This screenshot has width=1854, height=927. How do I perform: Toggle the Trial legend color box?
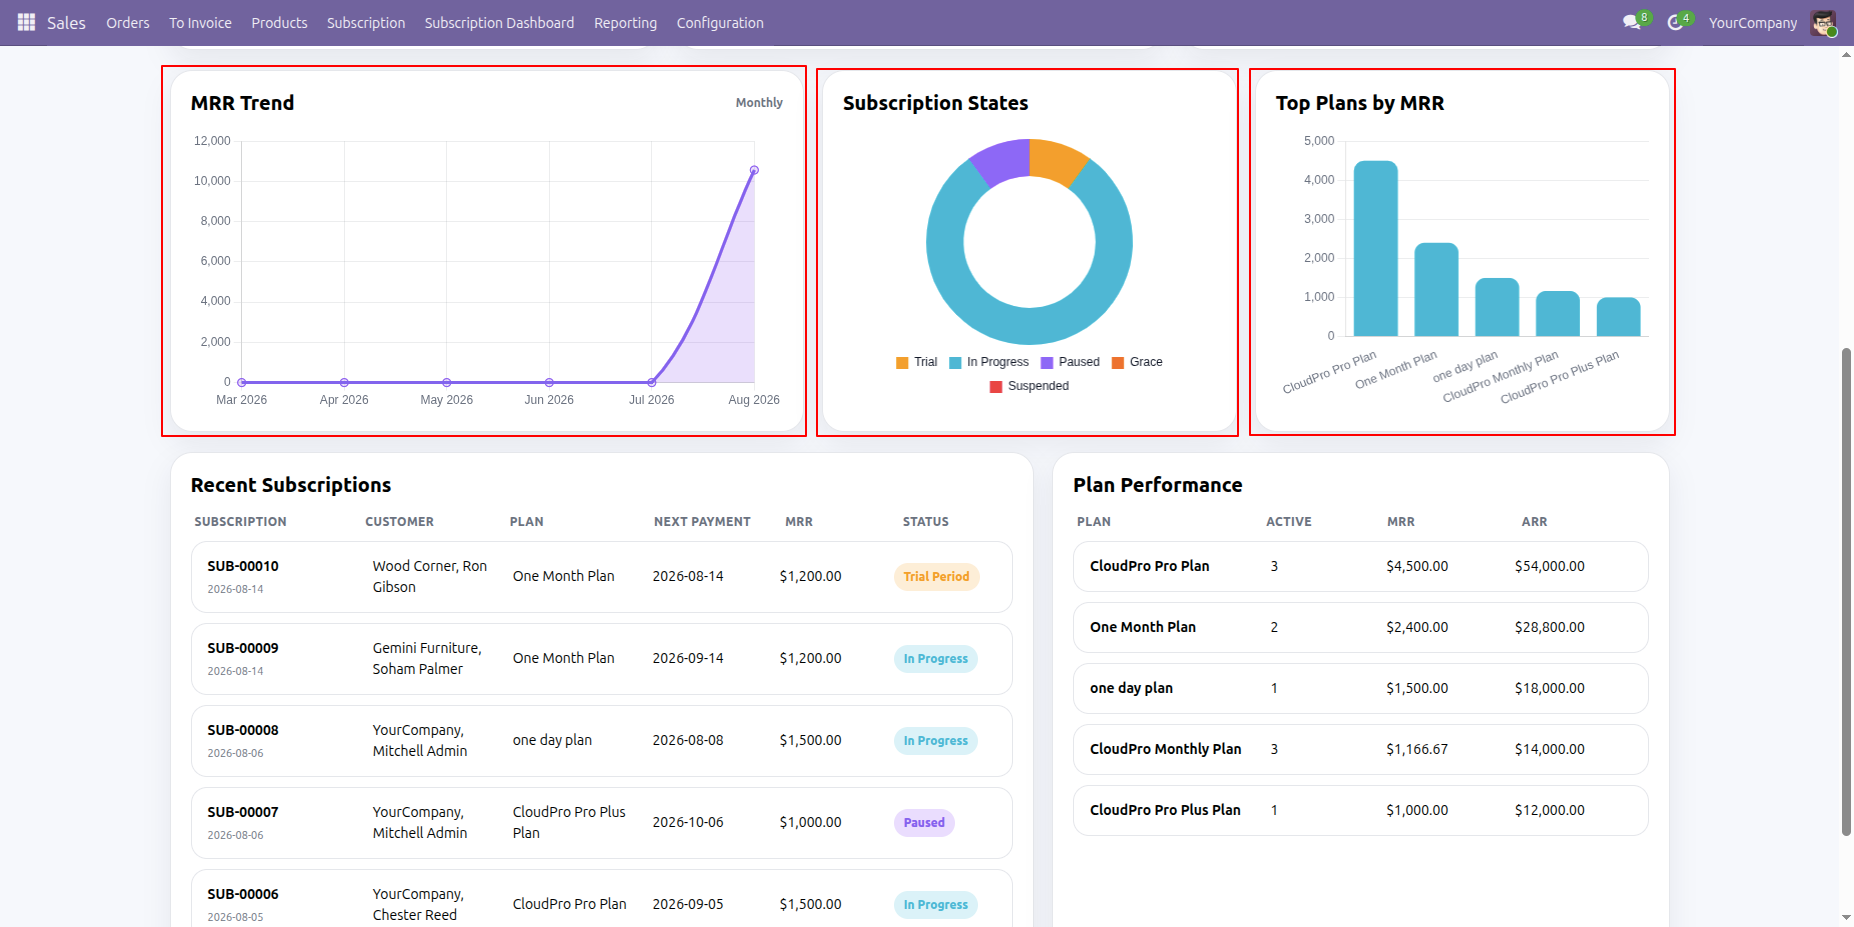(x=902, y=362)
